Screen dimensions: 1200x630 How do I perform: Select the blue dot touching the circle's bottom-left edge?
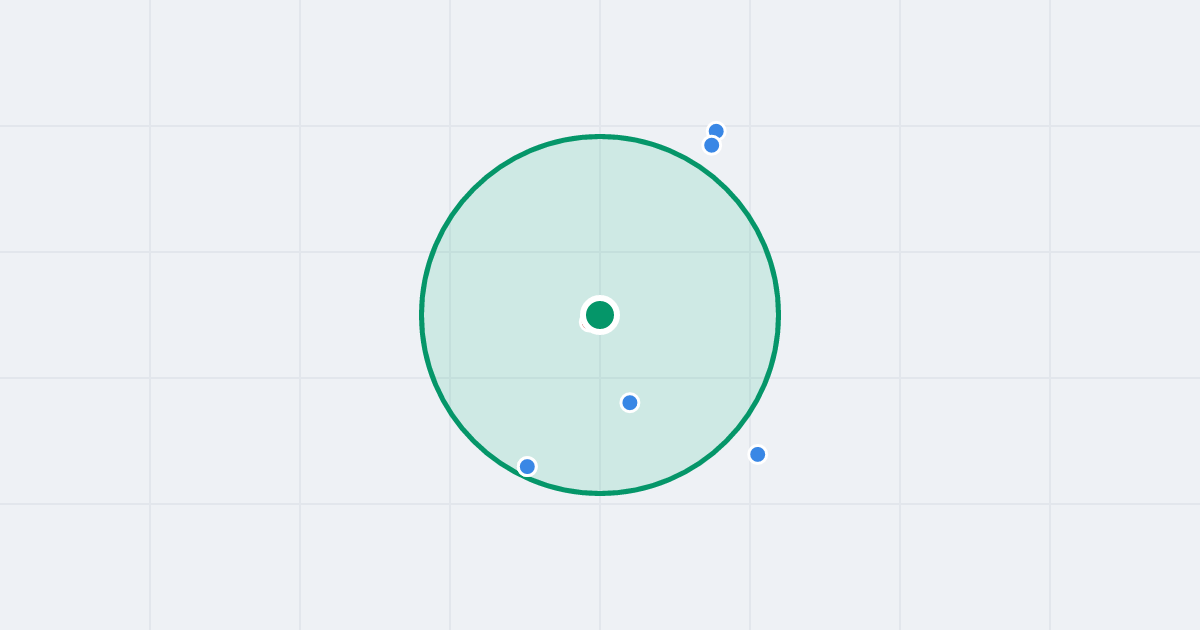tap(527, 466)
